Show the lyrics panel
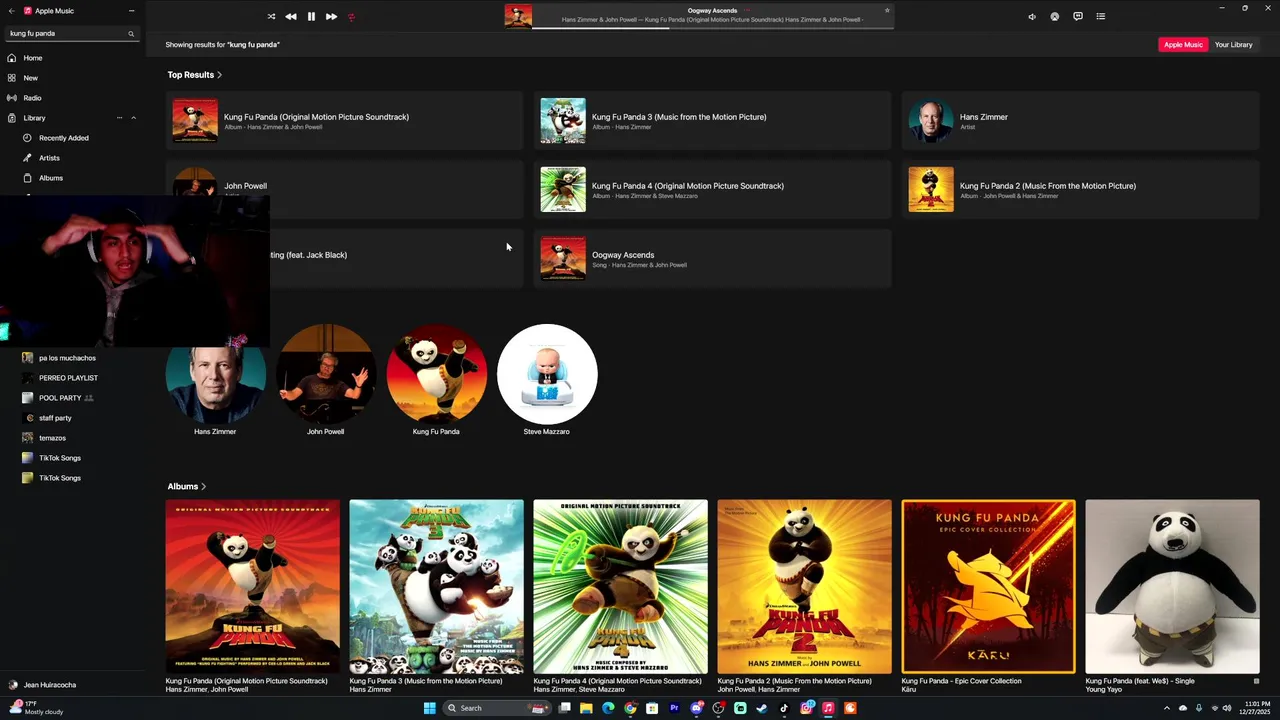The width and height of the screenshot is (1280, 720). click(1077, 16)
